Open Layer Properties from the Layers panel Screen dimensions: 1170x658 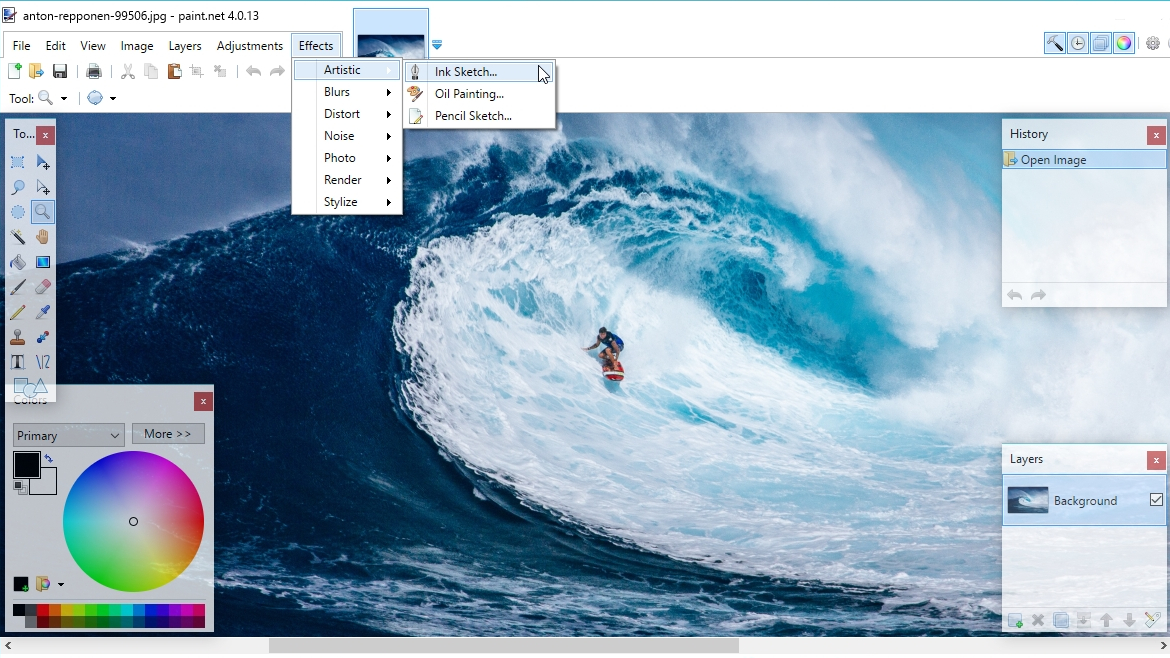tap(1153, 620)
